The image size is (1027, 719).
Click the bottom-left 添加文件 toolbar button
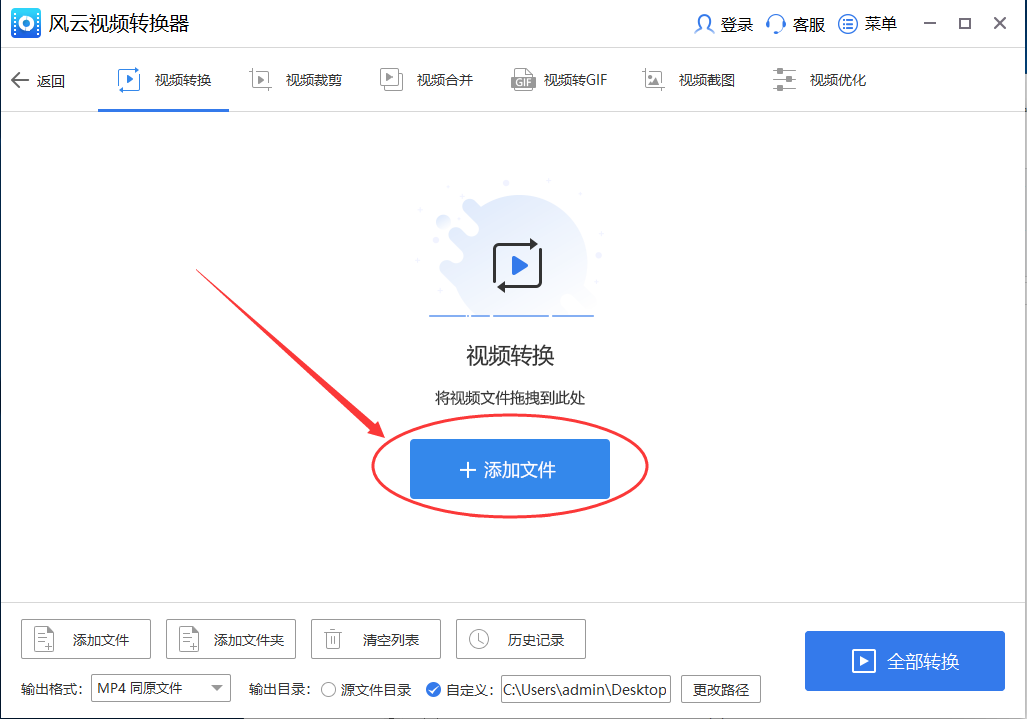(86, 639)
